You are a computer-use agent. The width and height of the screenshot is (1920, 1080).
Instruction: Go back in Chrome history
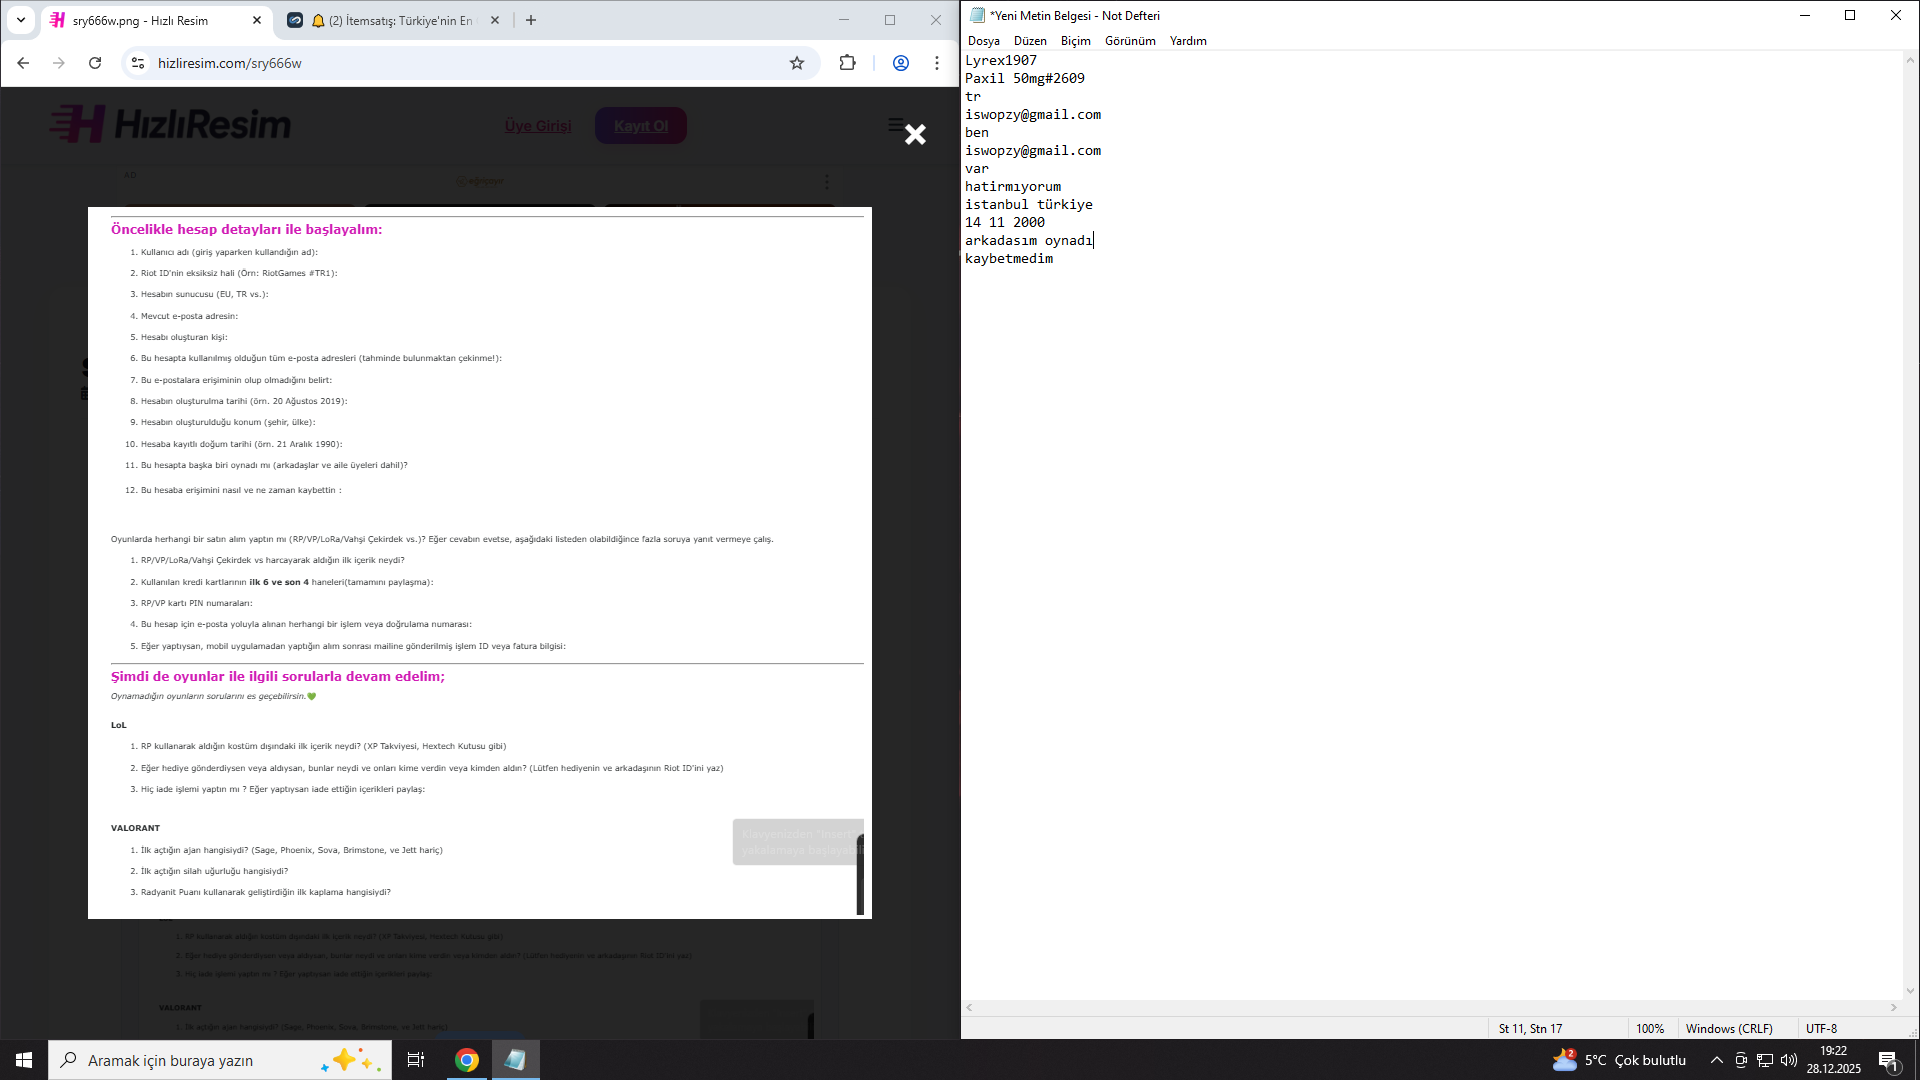pyautogui.click(x=24, y=63)
